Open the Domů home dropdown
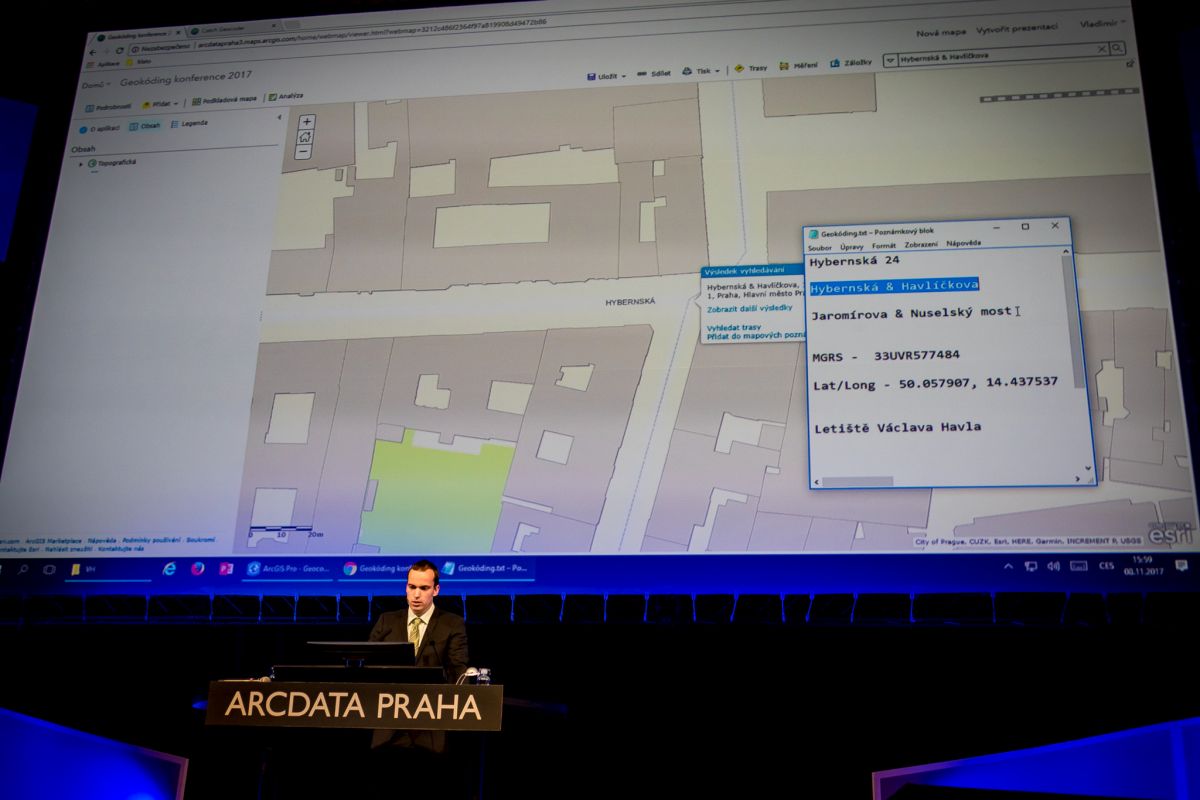 (x=98, y=86)
